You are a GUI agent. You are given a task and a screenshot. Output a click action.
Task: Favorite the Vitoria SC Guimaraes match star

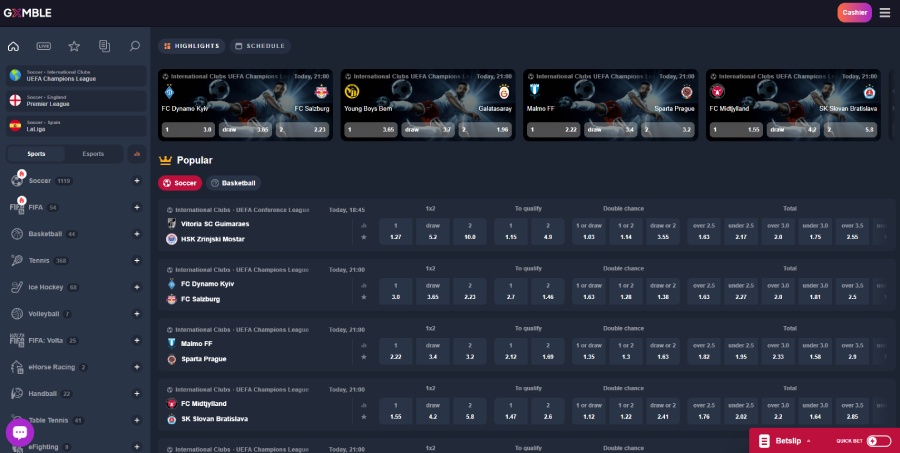point(363,237)
